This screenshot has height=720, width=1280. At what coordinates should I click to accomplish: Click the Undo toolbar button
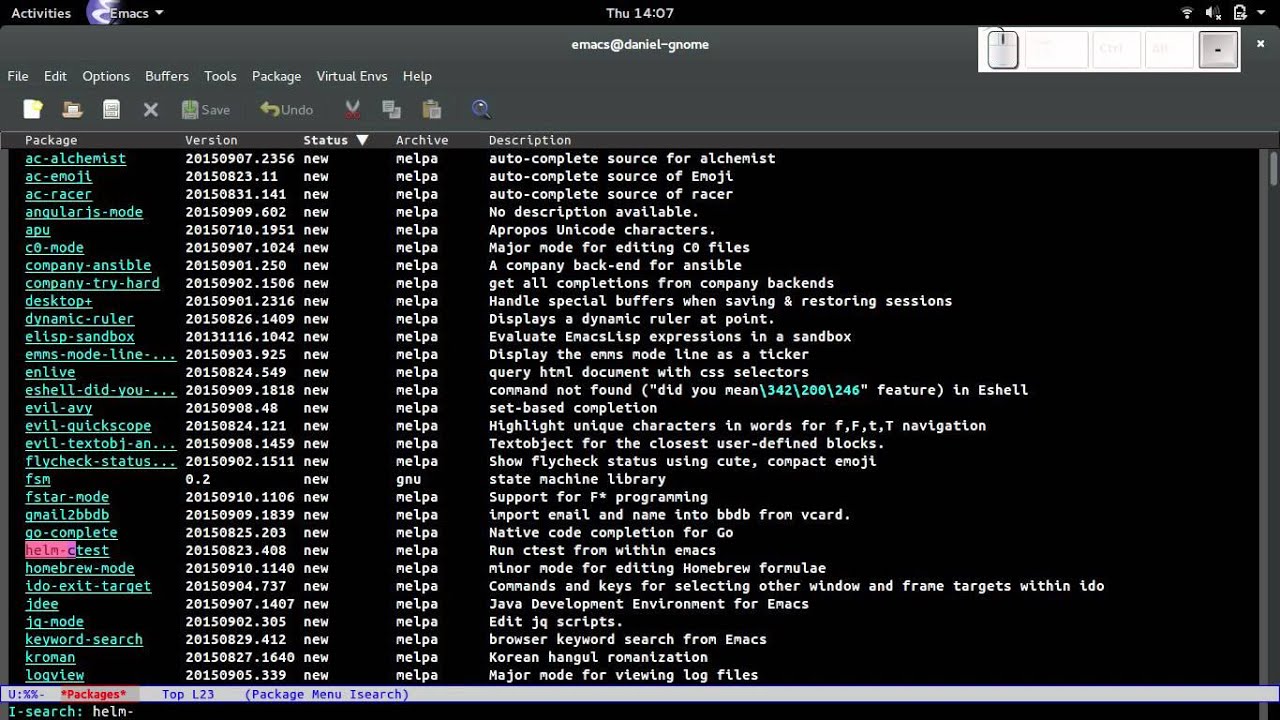(287, 109)
